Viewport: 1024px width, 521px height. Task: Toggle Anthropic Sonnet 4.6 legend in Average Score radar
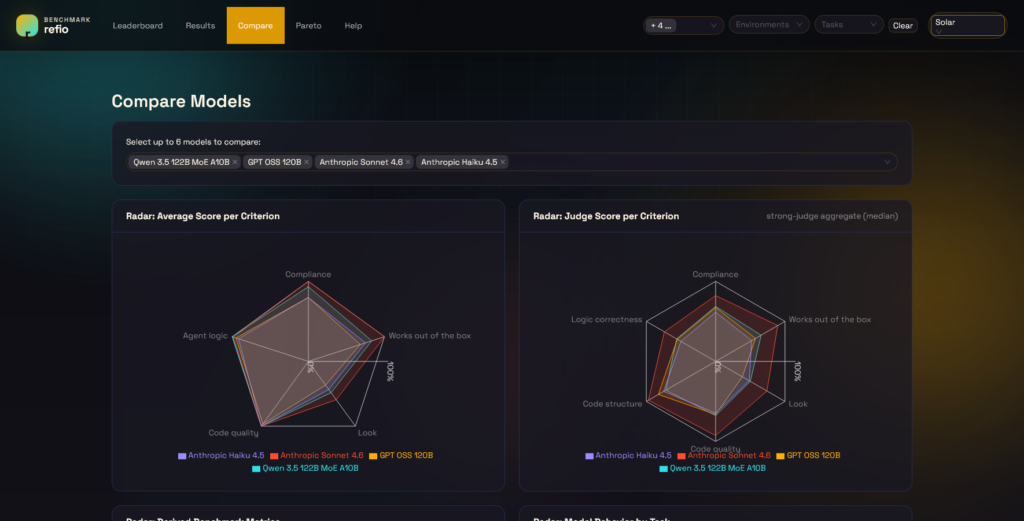point(317,456)
